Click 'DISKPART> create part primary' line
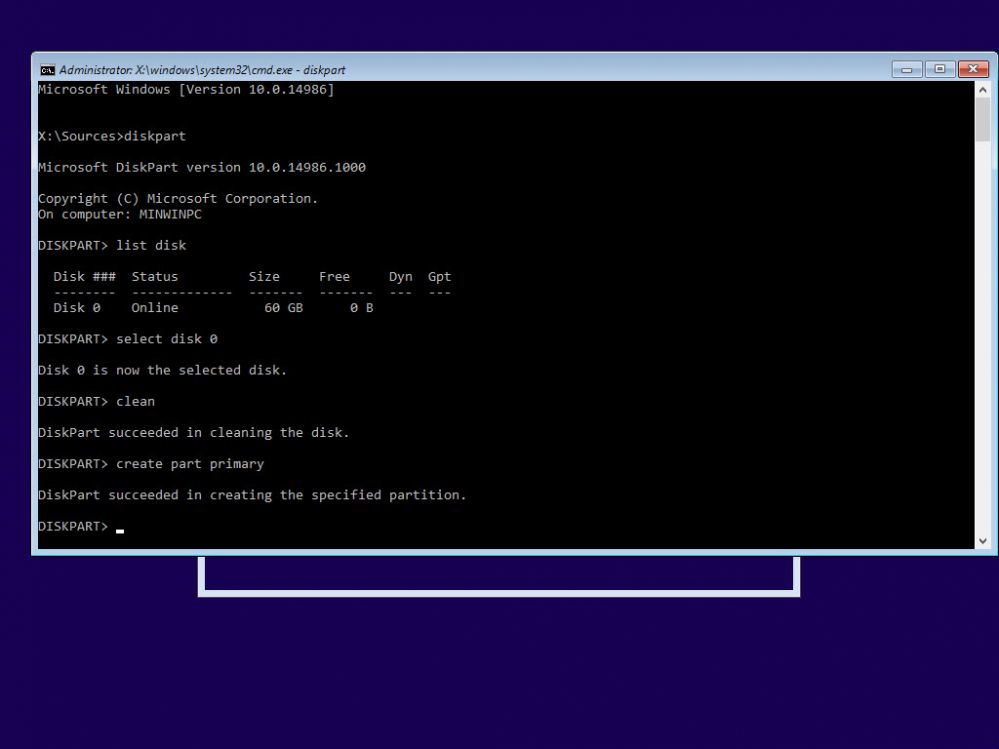The height and width of the screenshot is (749, 999). tap(151, 464)
